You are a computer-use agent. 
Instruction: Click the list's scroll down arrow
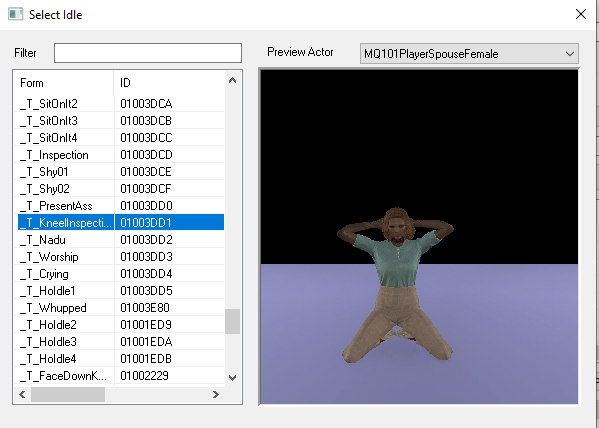(232, 378)
